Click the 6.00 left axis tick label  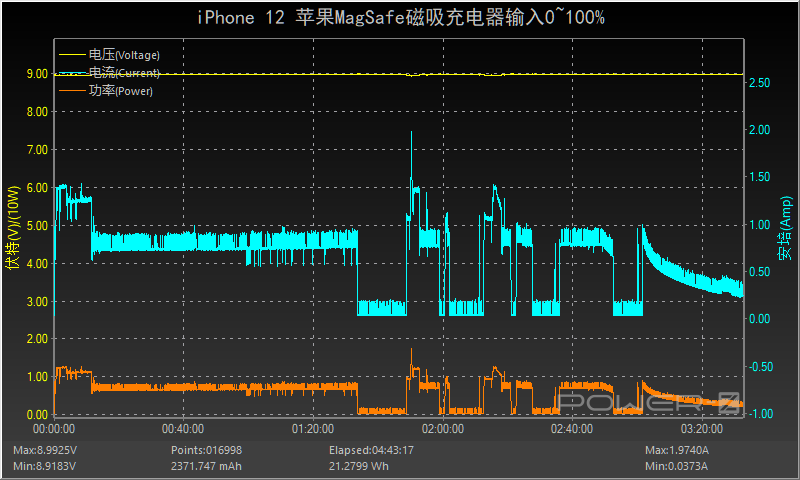(37, 187)
